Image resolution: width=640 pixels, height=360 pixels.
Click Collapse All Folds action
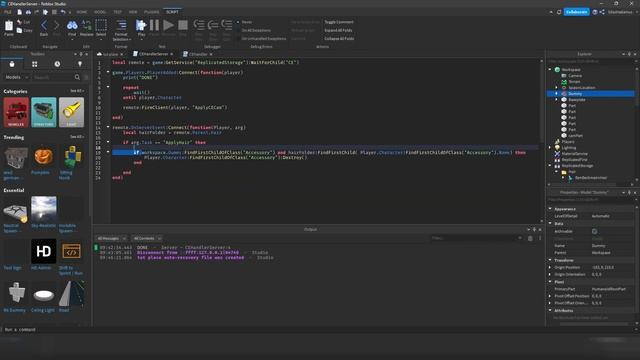[339, 38]
